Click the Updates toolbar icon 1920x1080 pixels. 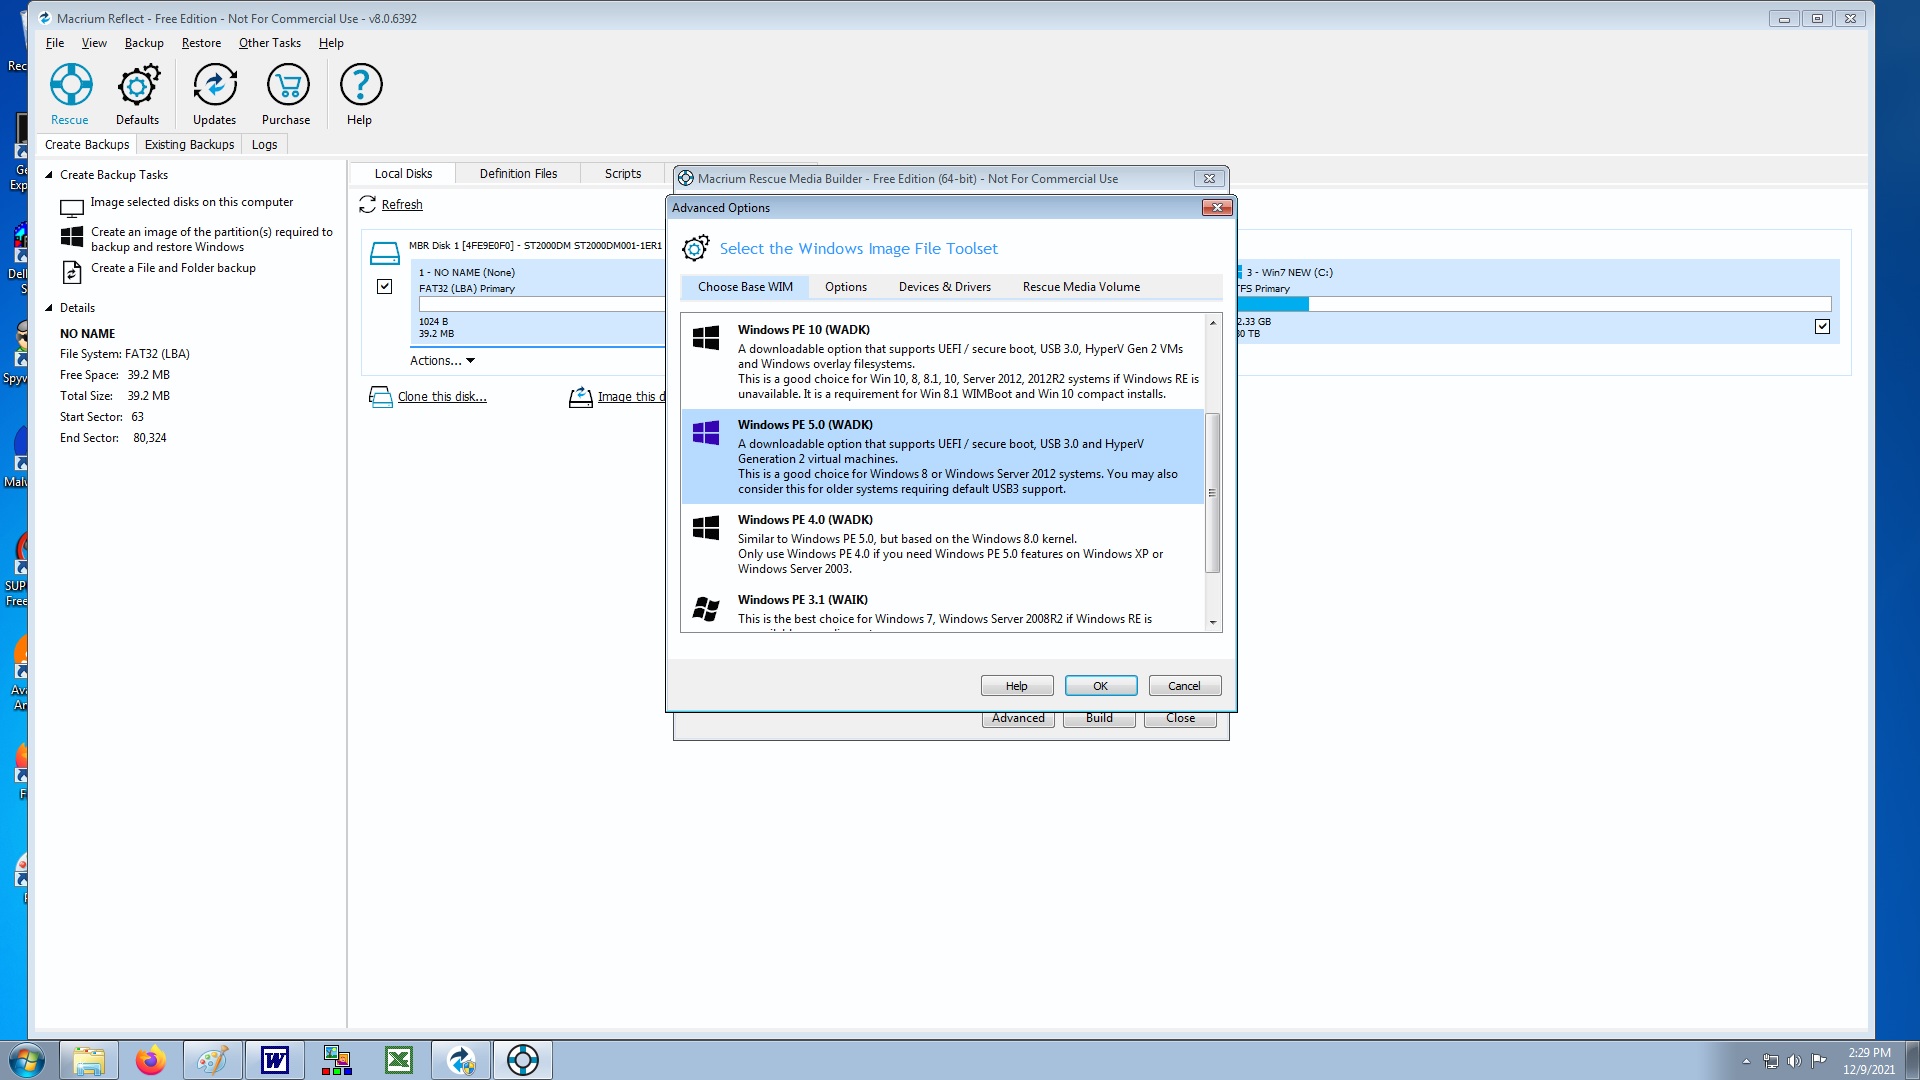click(215, 85)
